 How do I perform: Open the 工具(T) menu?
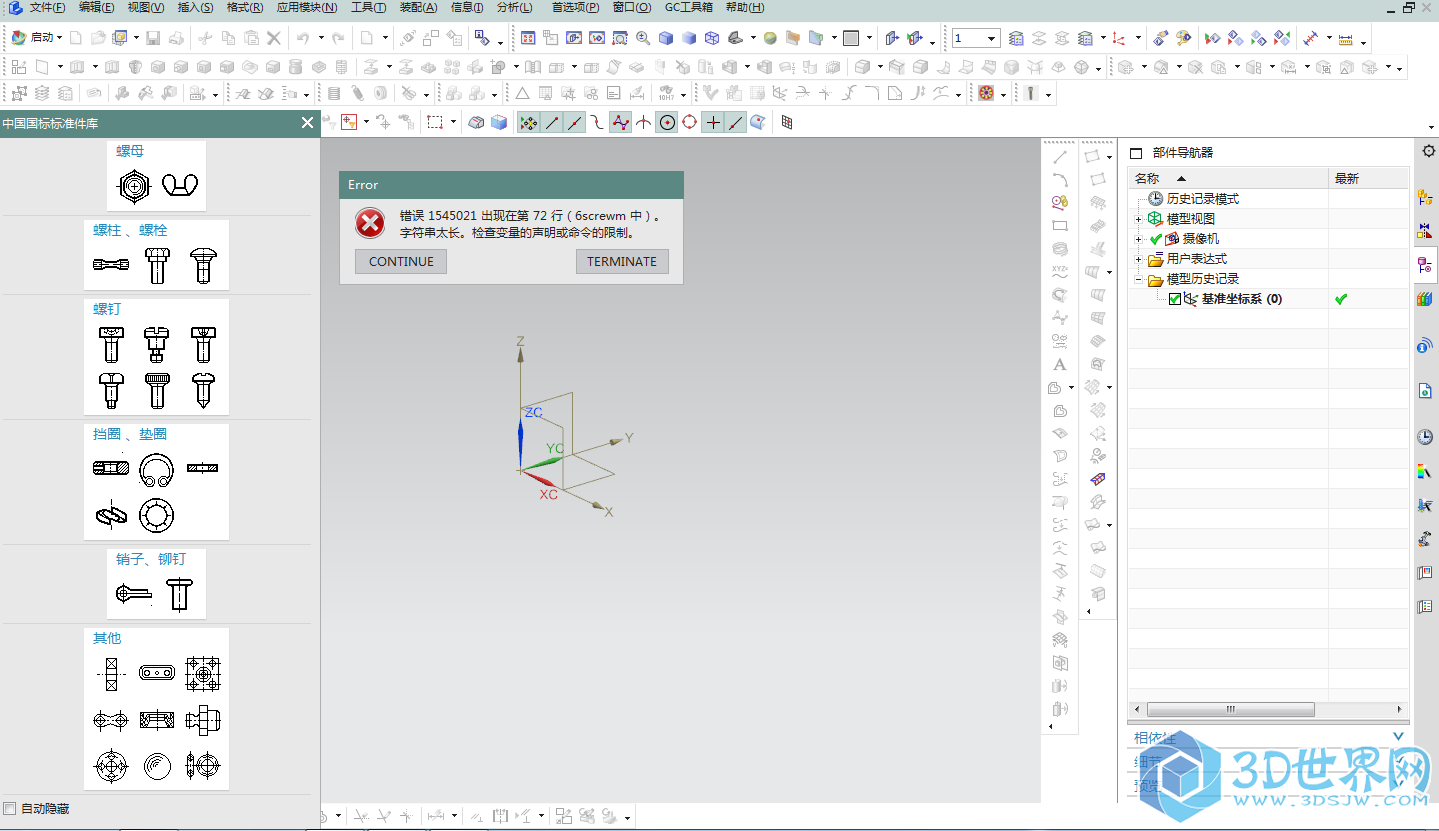(x=368, y=7)
